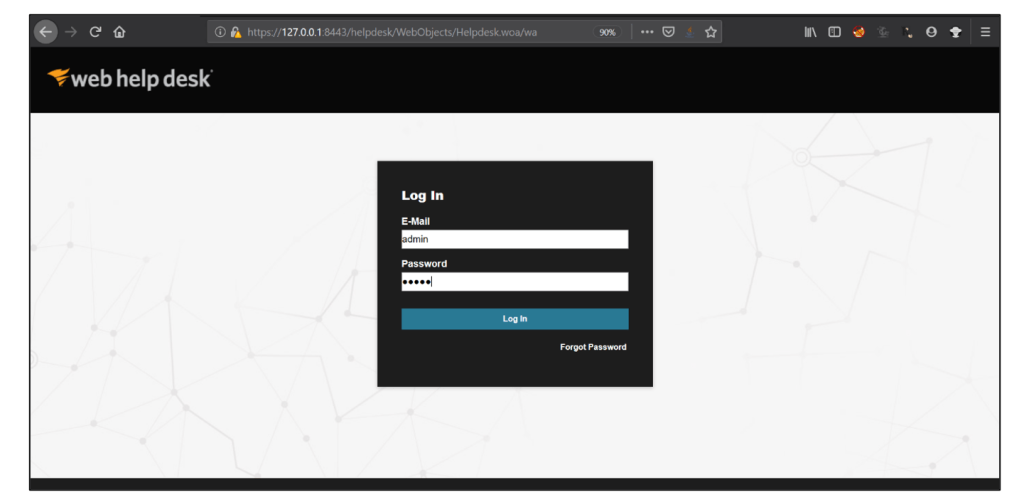1024x502 pixels.
Task: Click the 'Log In' heading text
Action: coord(423,195)
